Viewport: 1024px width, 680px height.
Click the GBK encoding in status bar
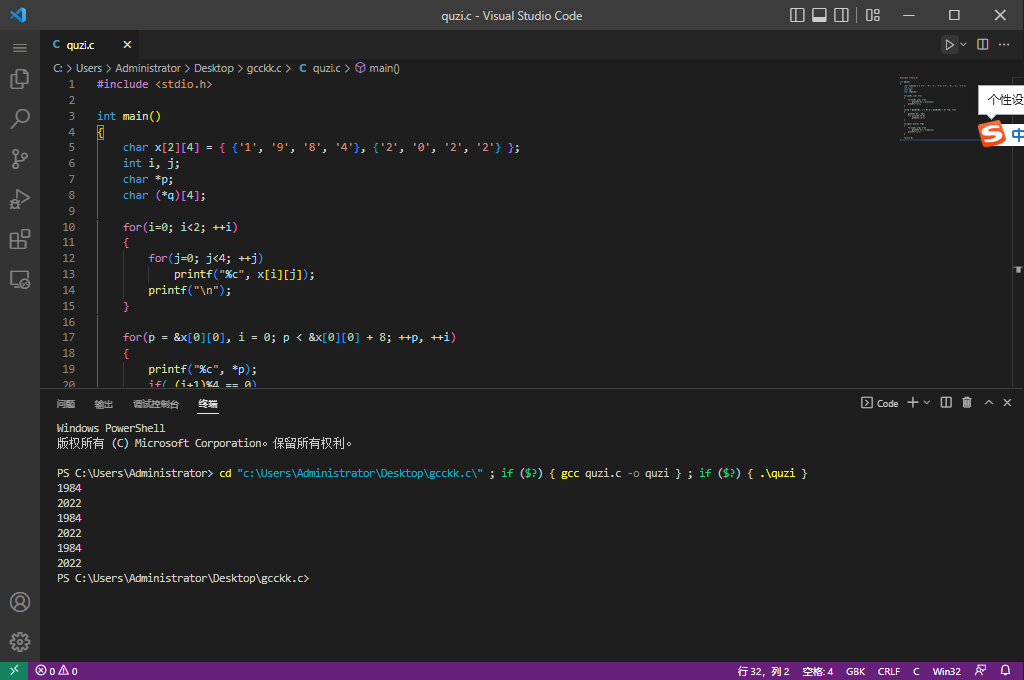[x=856, y=671]
